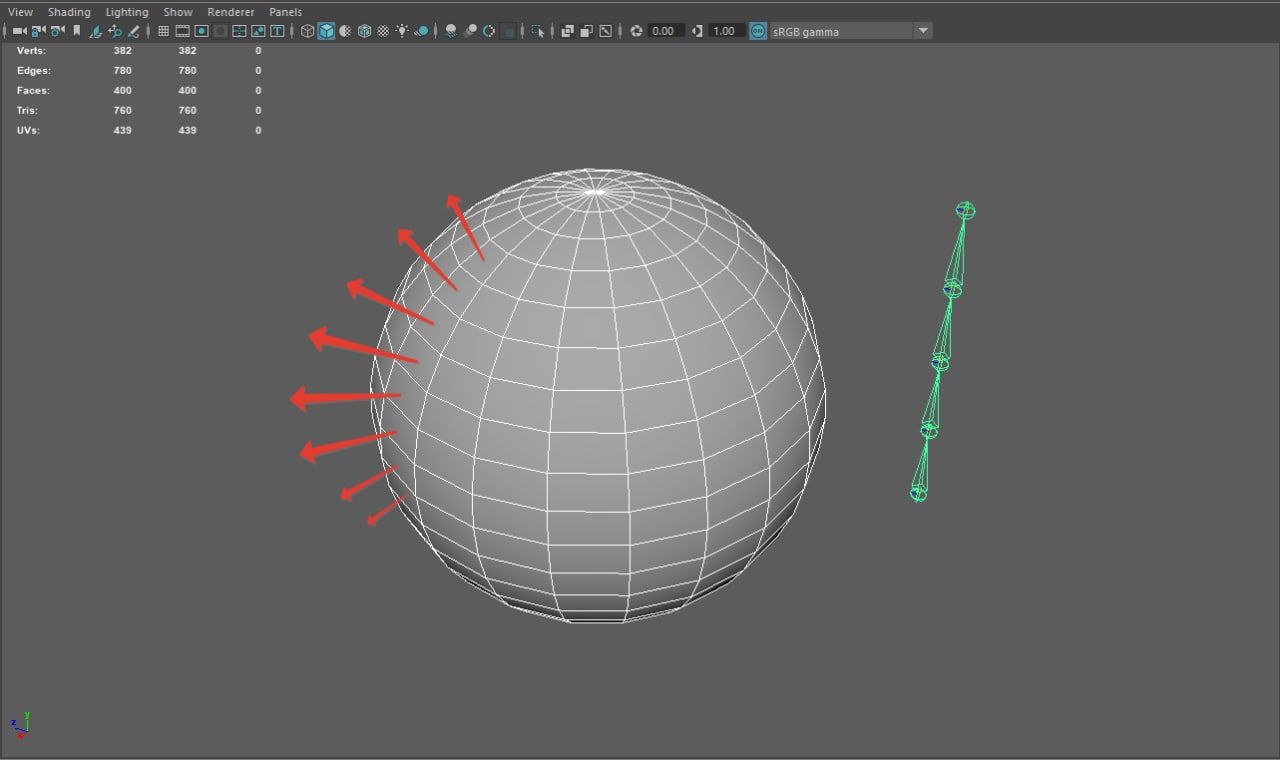Screen dimensions: 1280x760
Task: Open the Panels menu
Action: pos(285,12)
